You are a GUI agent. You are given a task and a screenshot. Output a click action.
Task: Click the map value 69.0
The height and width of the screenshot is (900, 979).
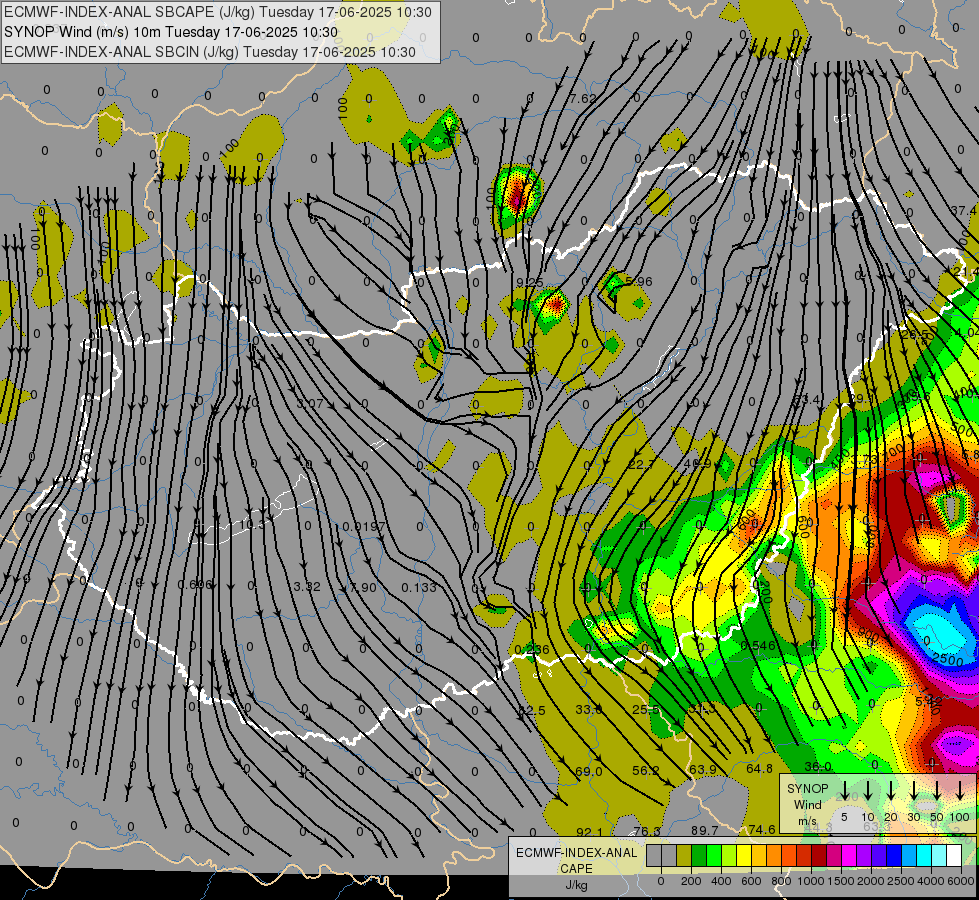click(589, 772)
